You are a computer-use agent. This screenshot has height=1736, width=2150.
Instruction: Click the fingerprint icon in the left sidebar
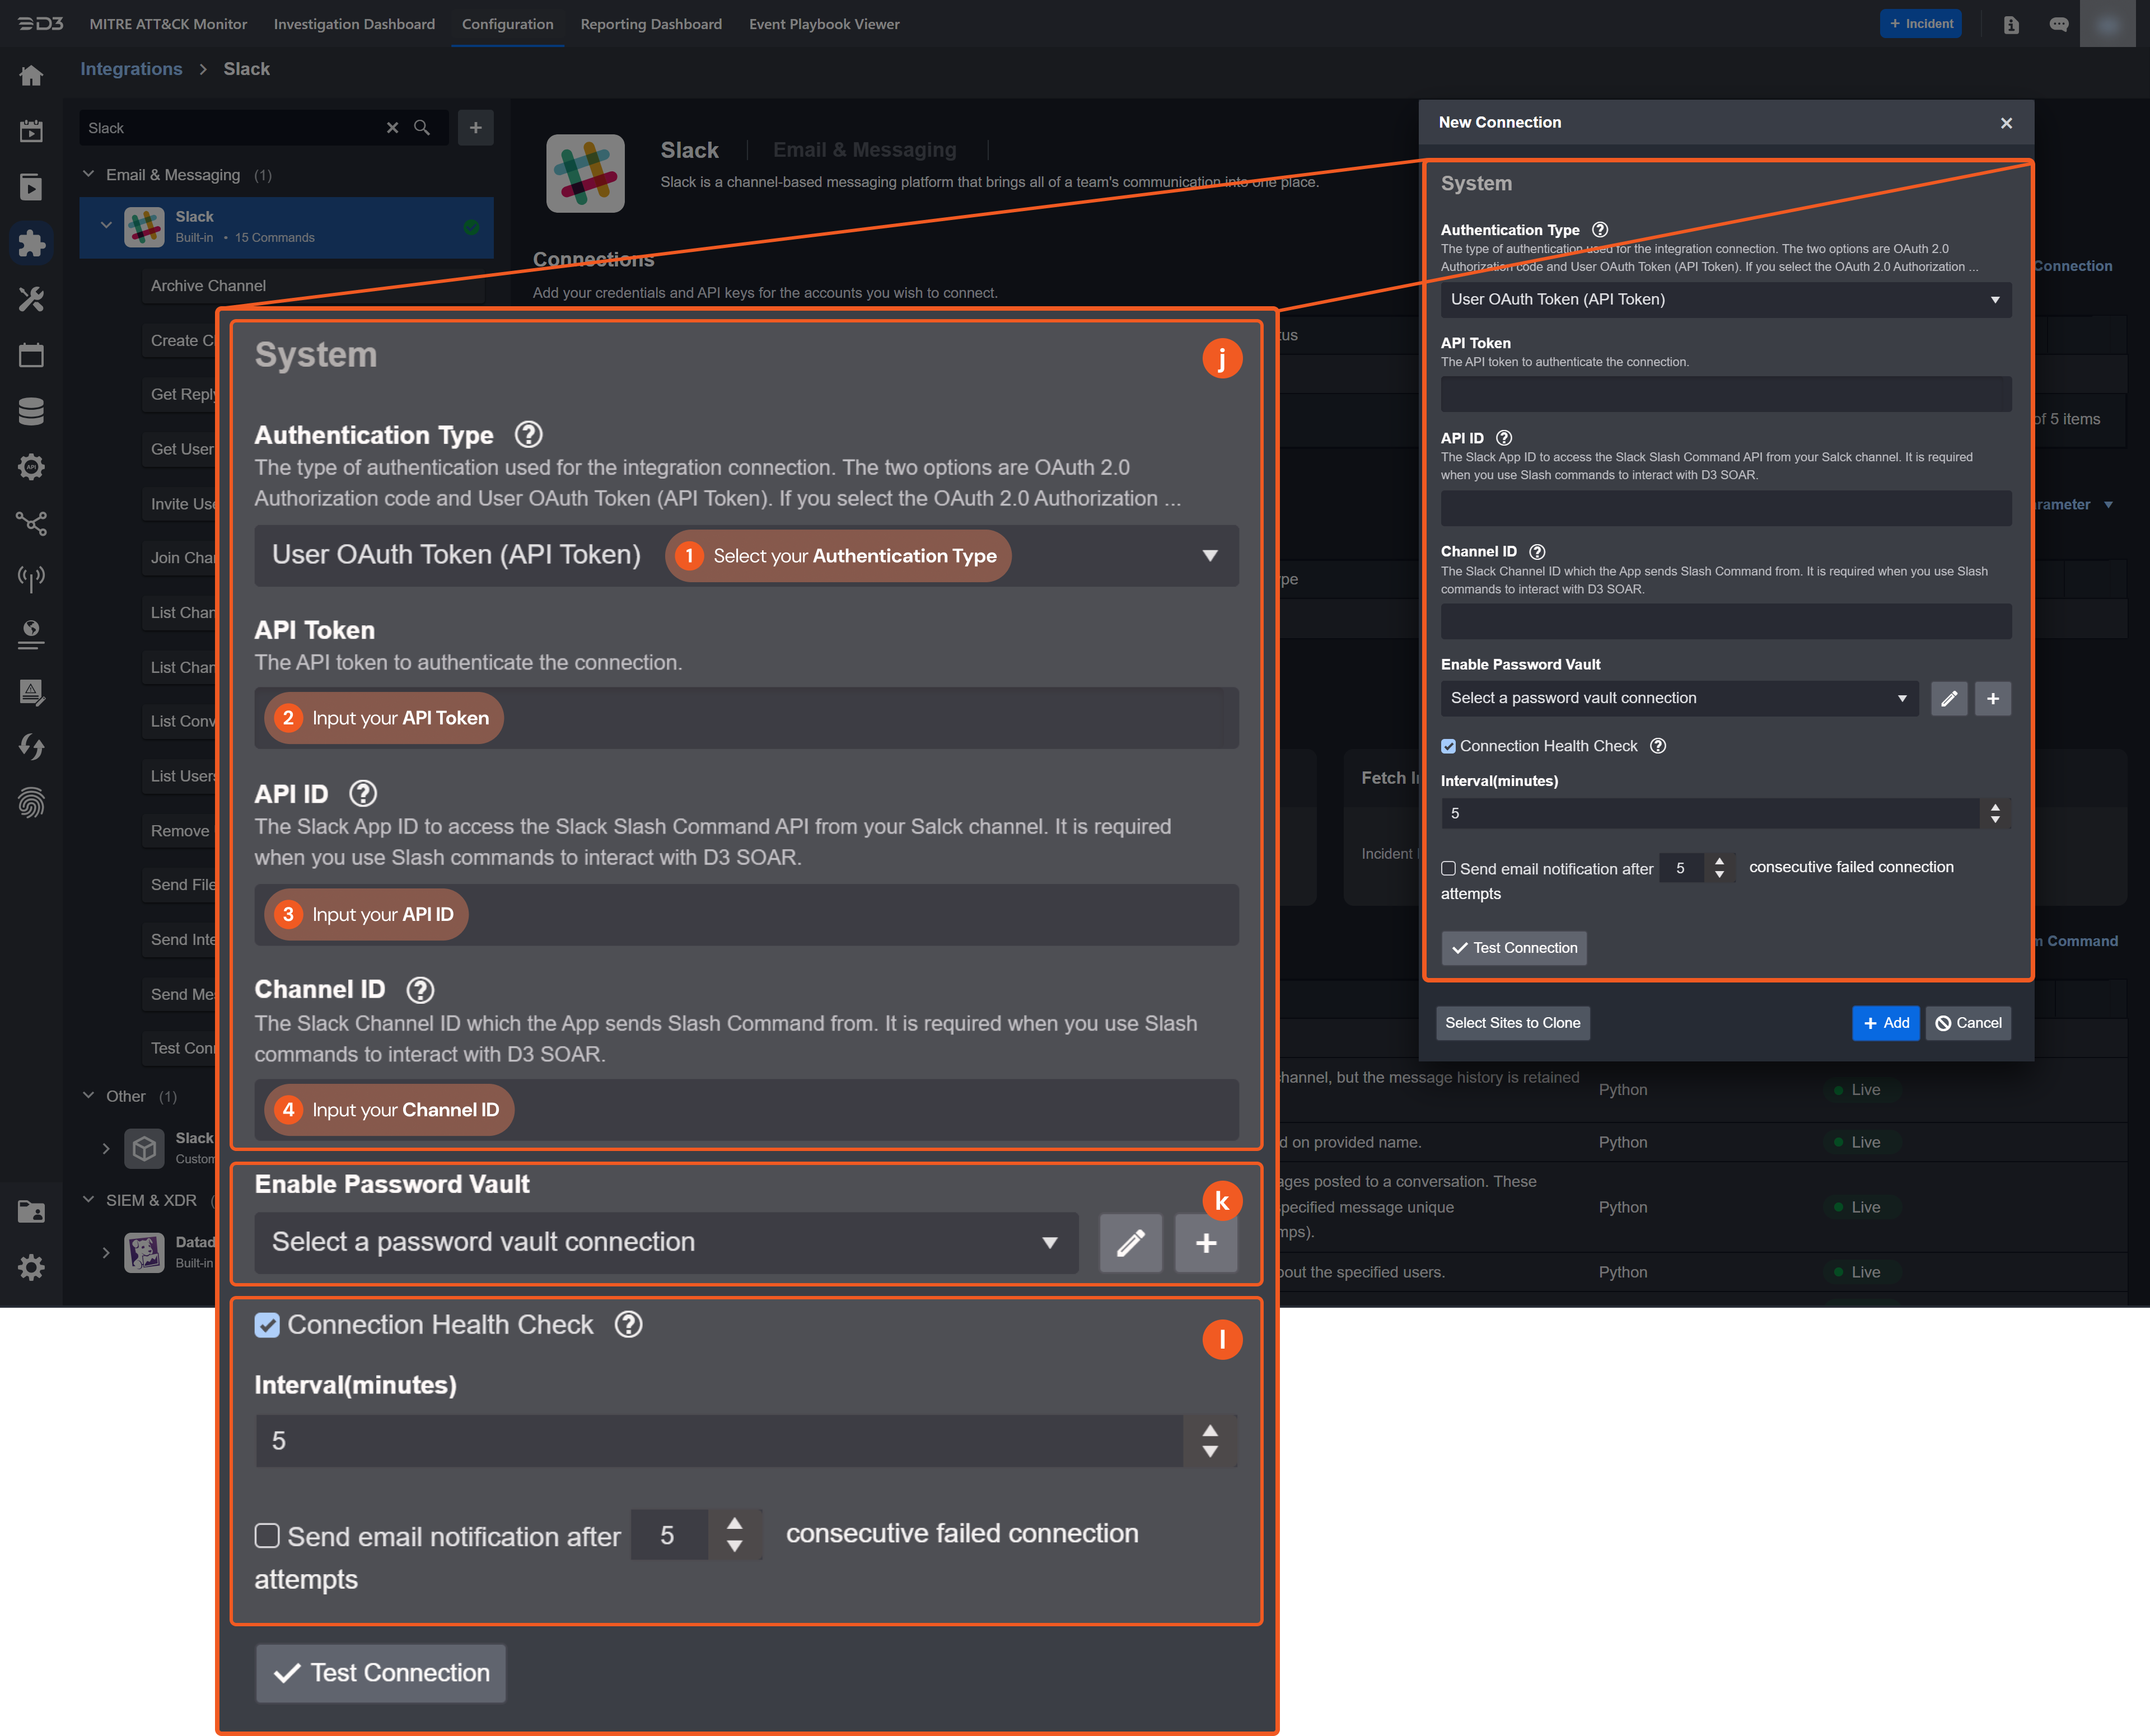(x=31, y=803)
